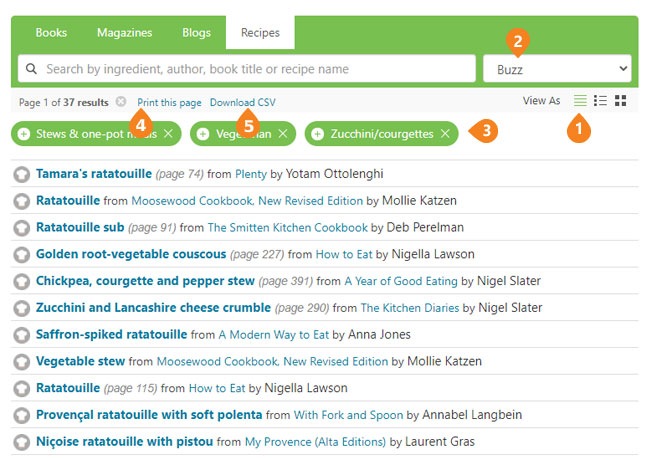Screen dimensions: 650x458
Task: Click bookmark icon beside Provençal ratatouille with soft polenta
Action: point(22,415)
